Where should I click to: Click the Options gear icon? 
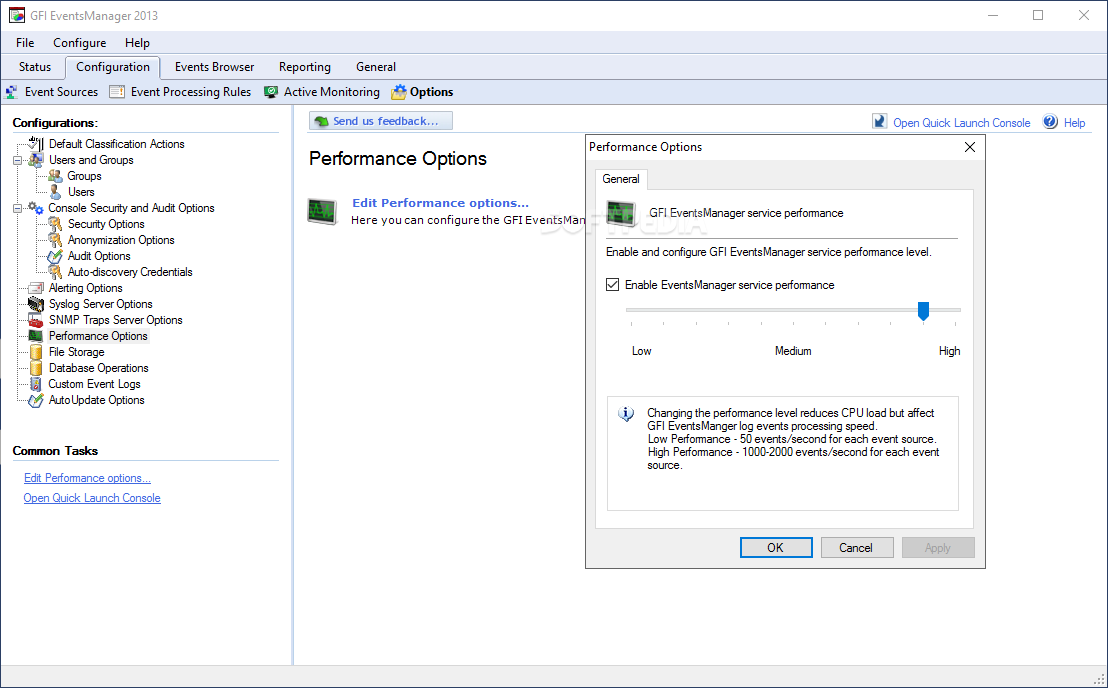[399, 92]
